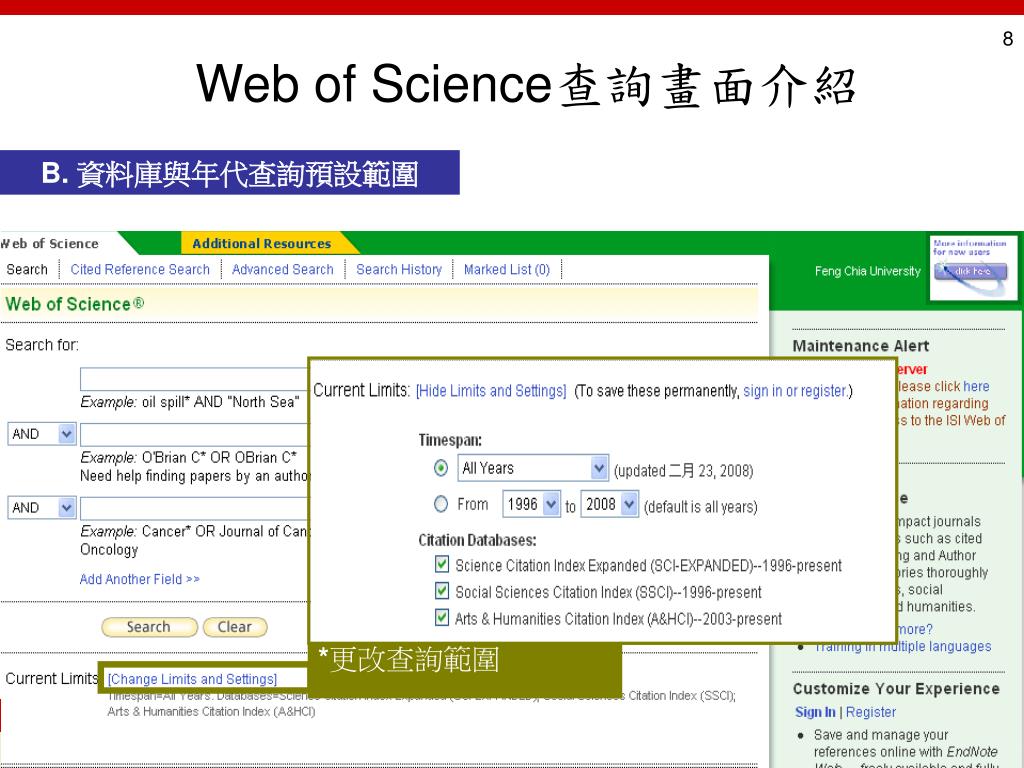Click Add Another Field link

coord(140,579)
